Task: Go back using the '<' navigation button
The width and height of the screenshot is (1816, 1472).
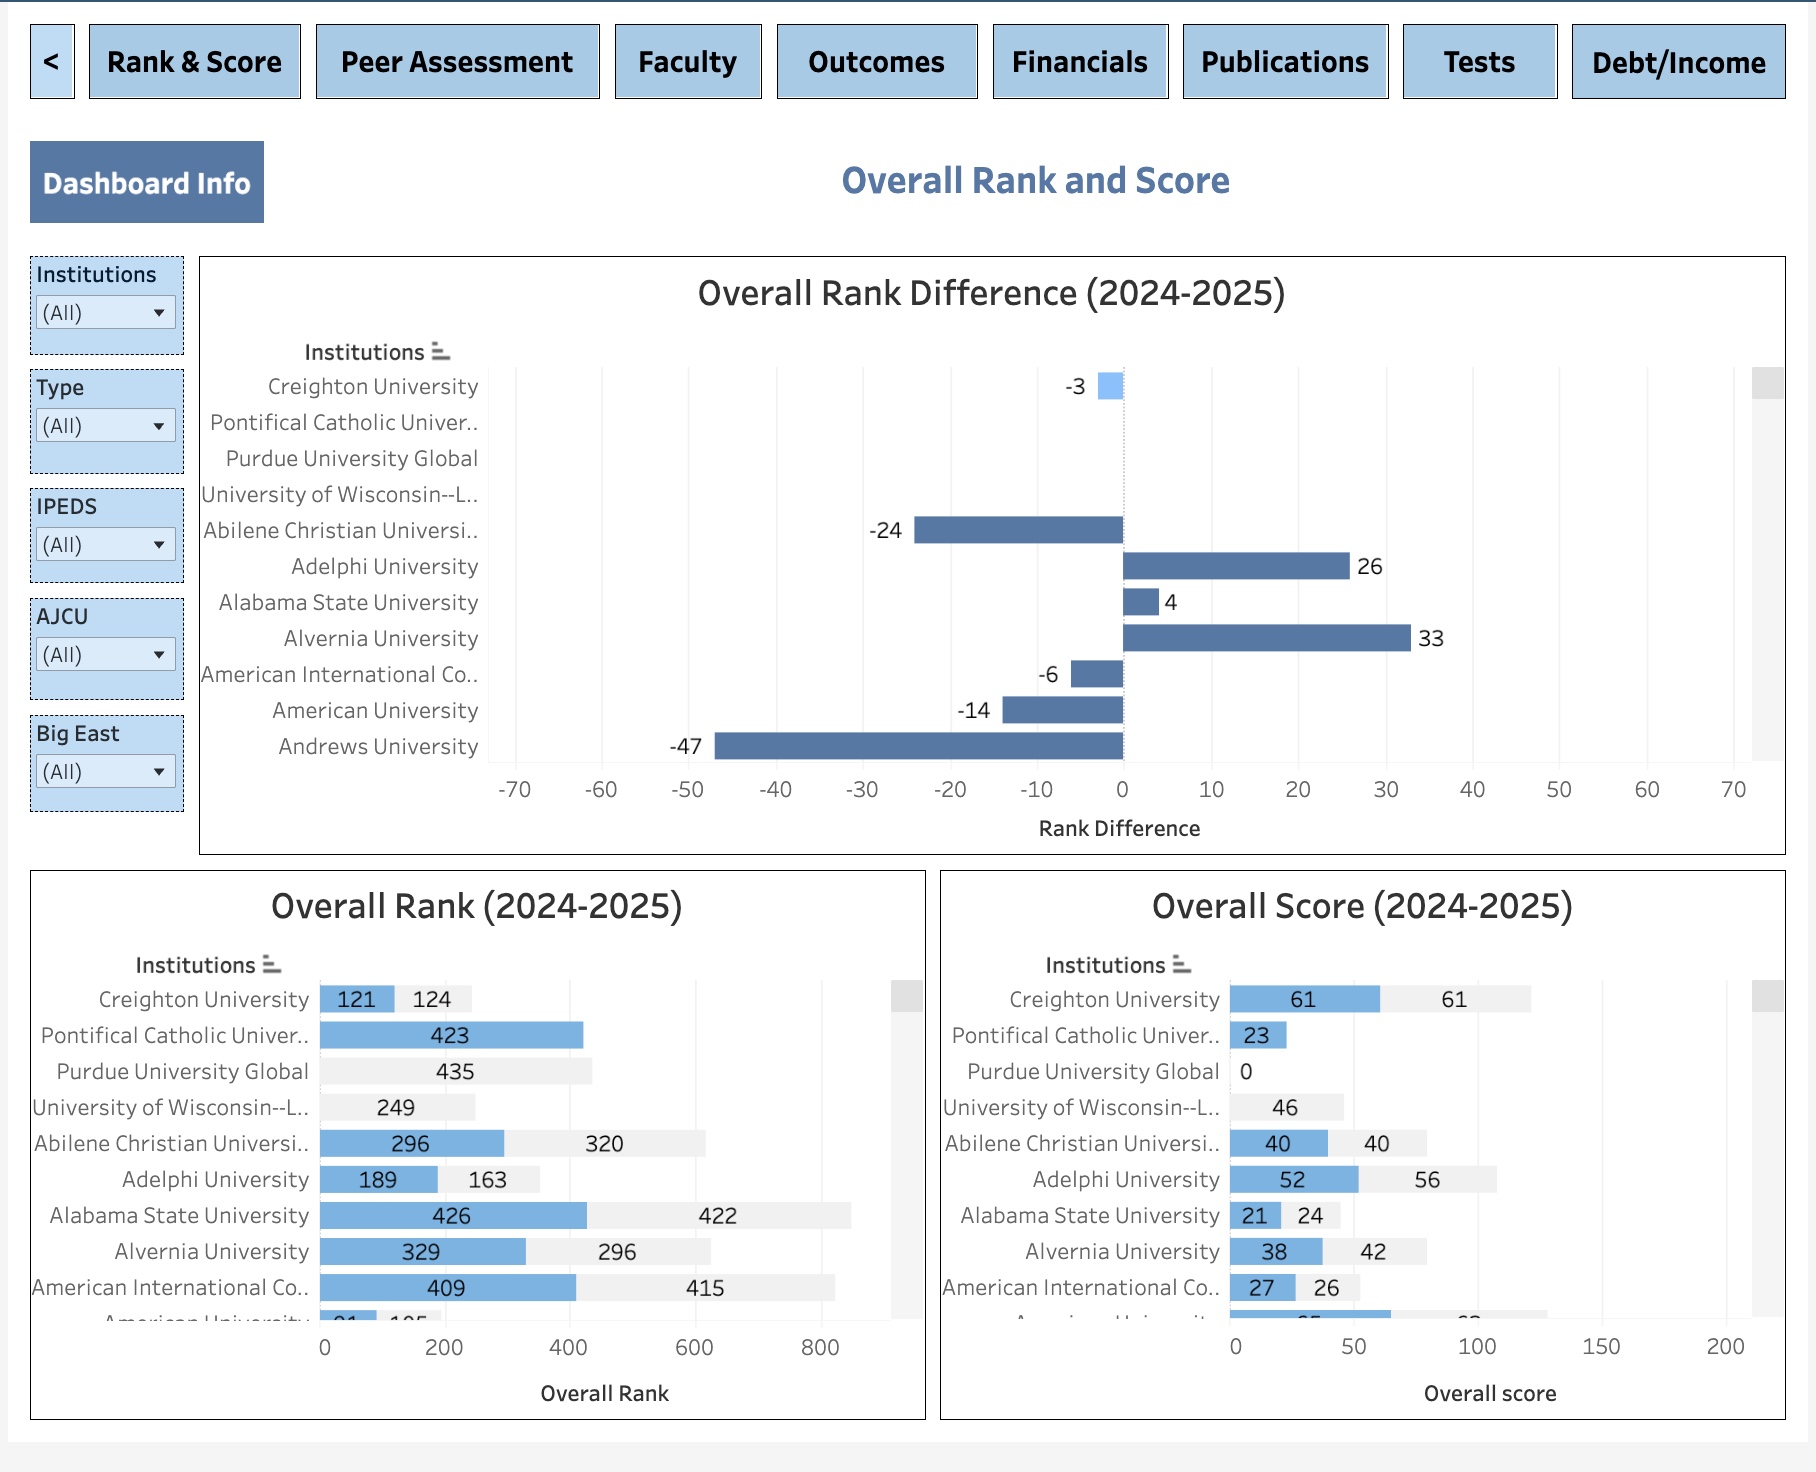Action: (52, 62)
